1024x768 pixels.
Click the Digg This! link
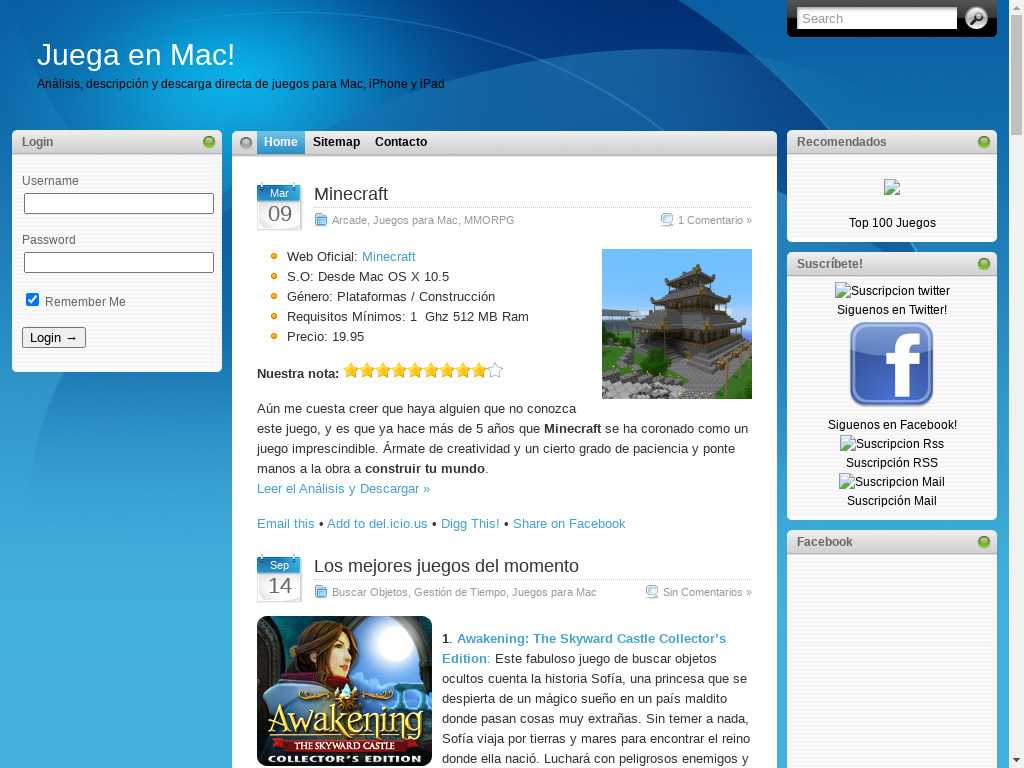(470, 524)
